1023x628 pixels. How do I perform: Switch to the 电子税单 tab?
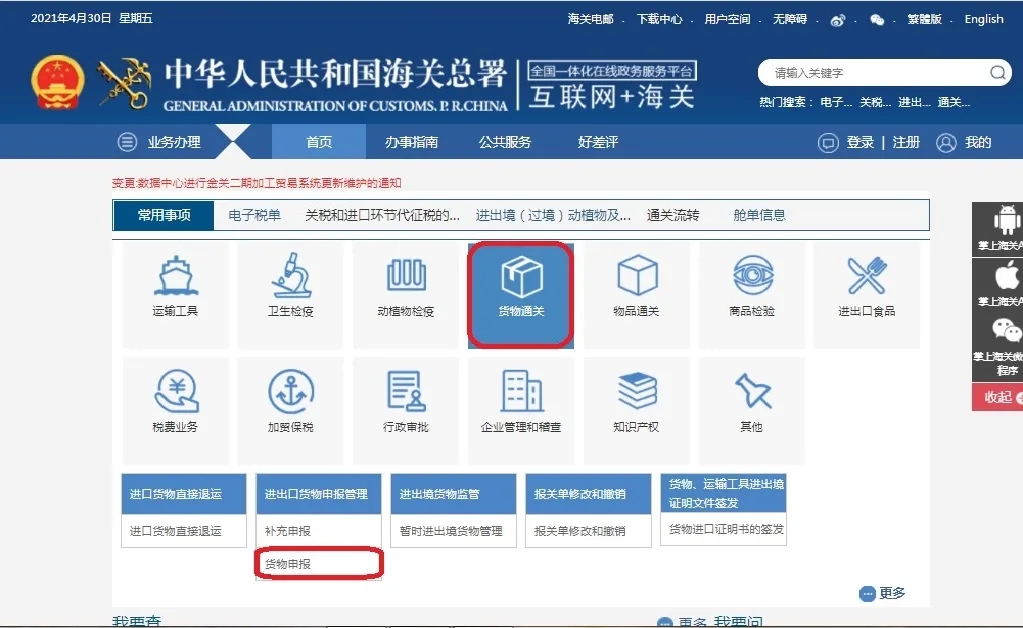click(x=254, y=215)
